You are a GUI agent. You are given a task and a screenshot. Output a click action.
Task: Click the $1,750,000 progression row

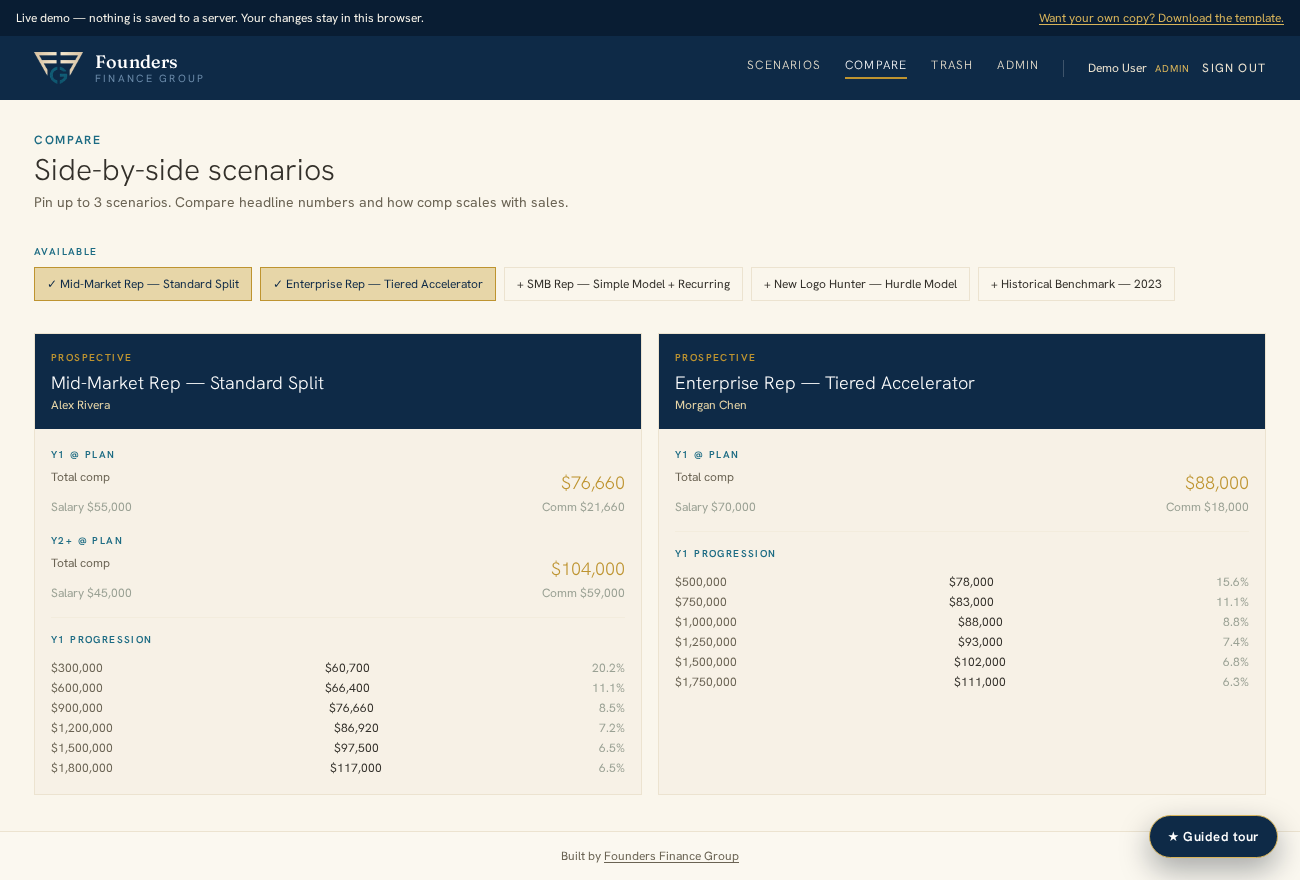tap(962, 682)
